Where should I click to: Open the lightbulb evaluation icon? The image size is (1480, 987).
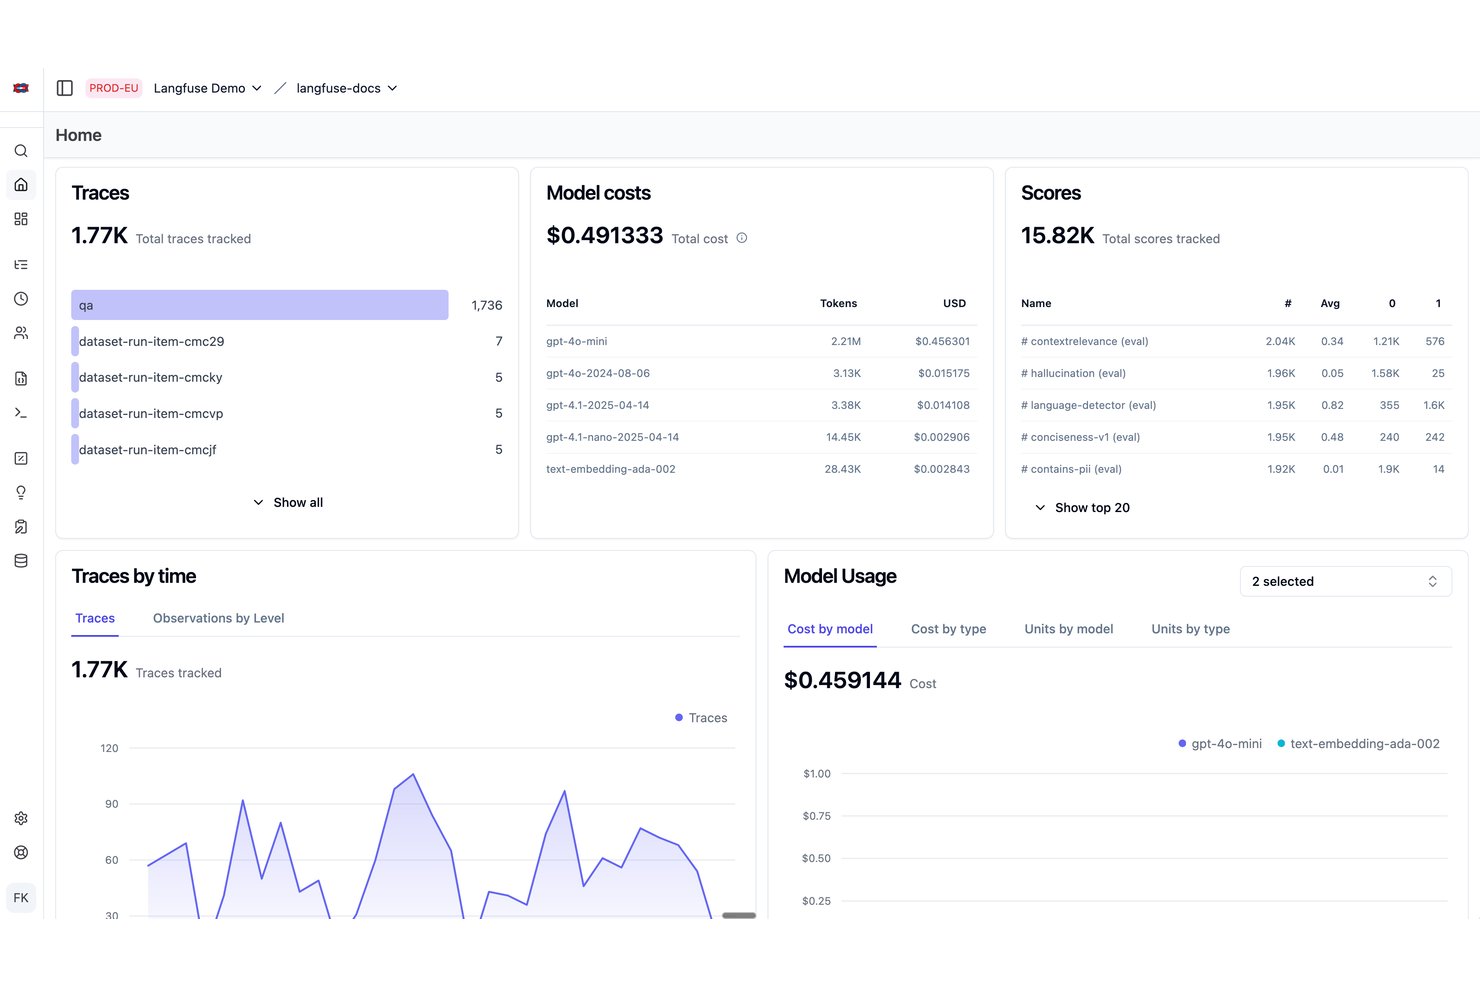(21, 493)
